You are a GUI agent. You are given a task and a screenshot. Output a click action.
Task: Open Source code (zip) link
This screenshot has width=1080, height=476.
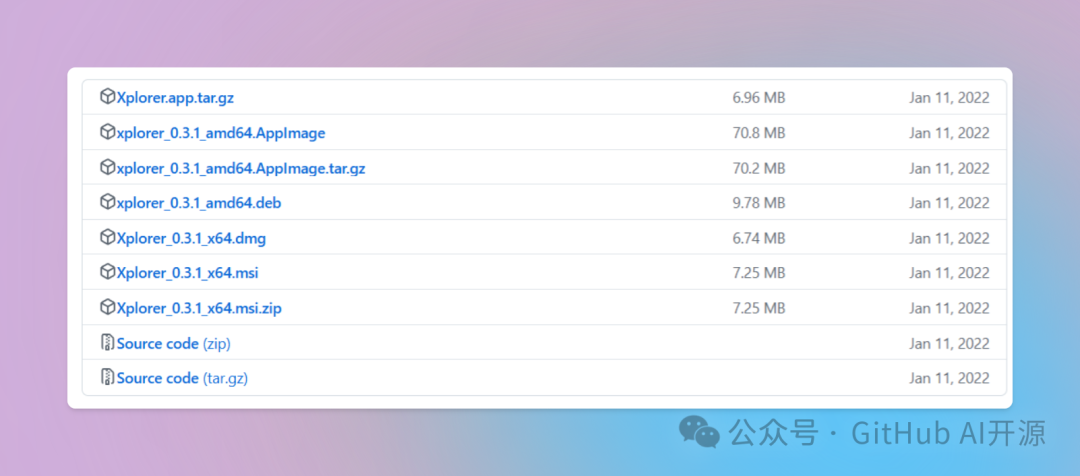(174, 343)
